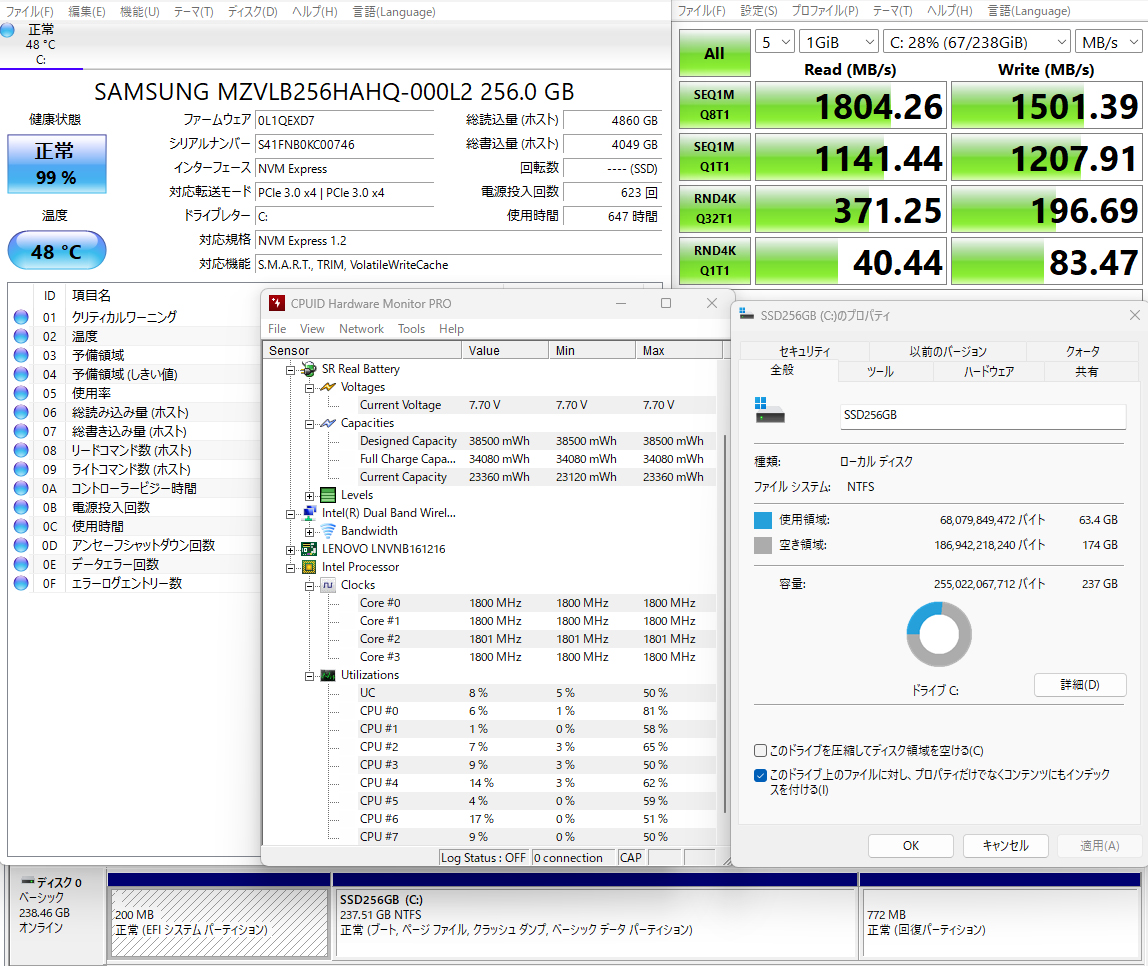Click the 詳細(D) button
The width and height of the screenshot is (1148, 966).
(x=1079, y=685)
